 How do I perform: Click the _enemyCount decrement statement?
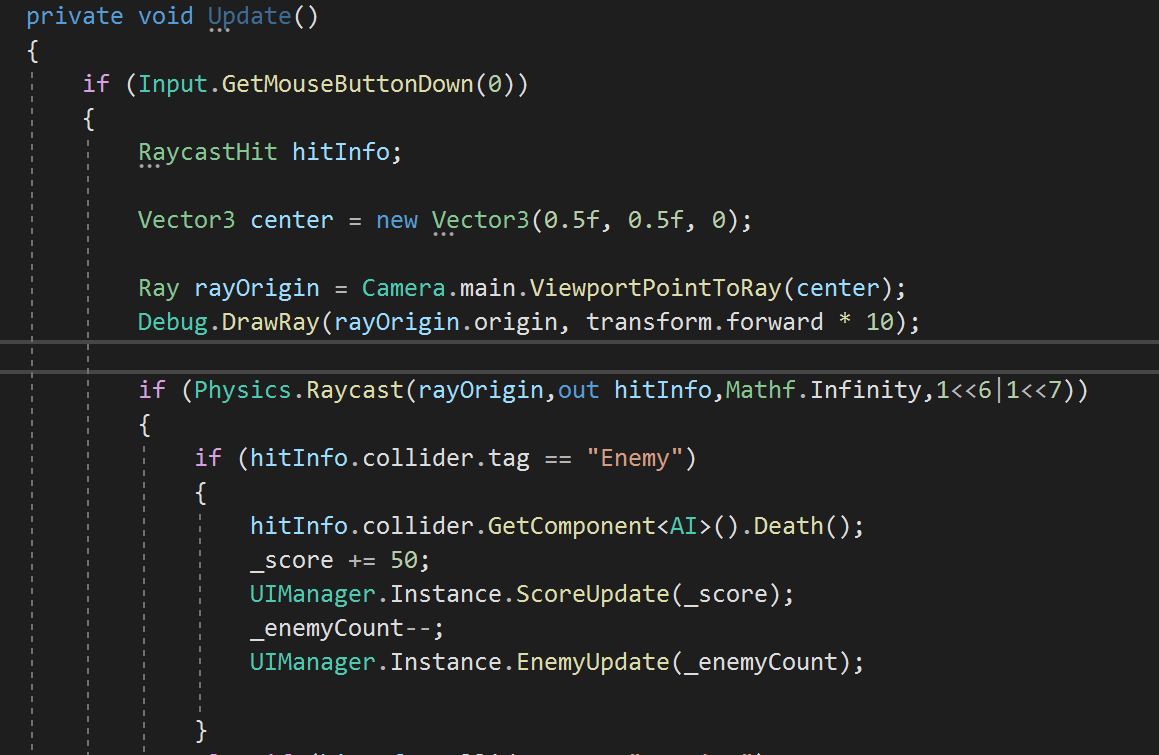click(x=340, y=627)
